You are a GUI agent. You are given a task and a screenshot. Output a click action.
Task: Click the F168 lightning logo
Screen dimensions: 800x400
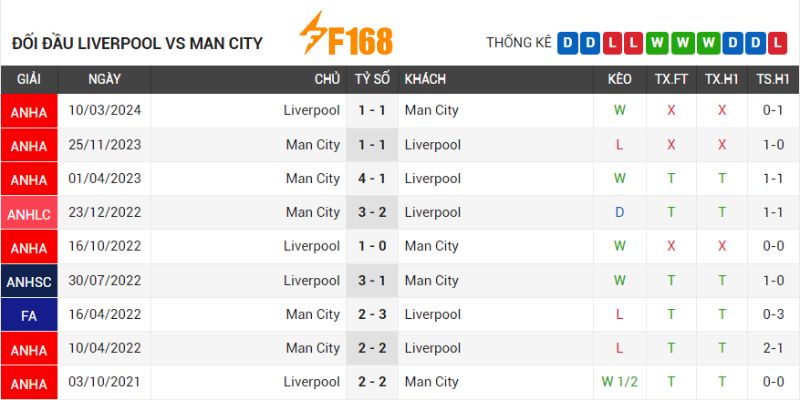pos(345,37)
